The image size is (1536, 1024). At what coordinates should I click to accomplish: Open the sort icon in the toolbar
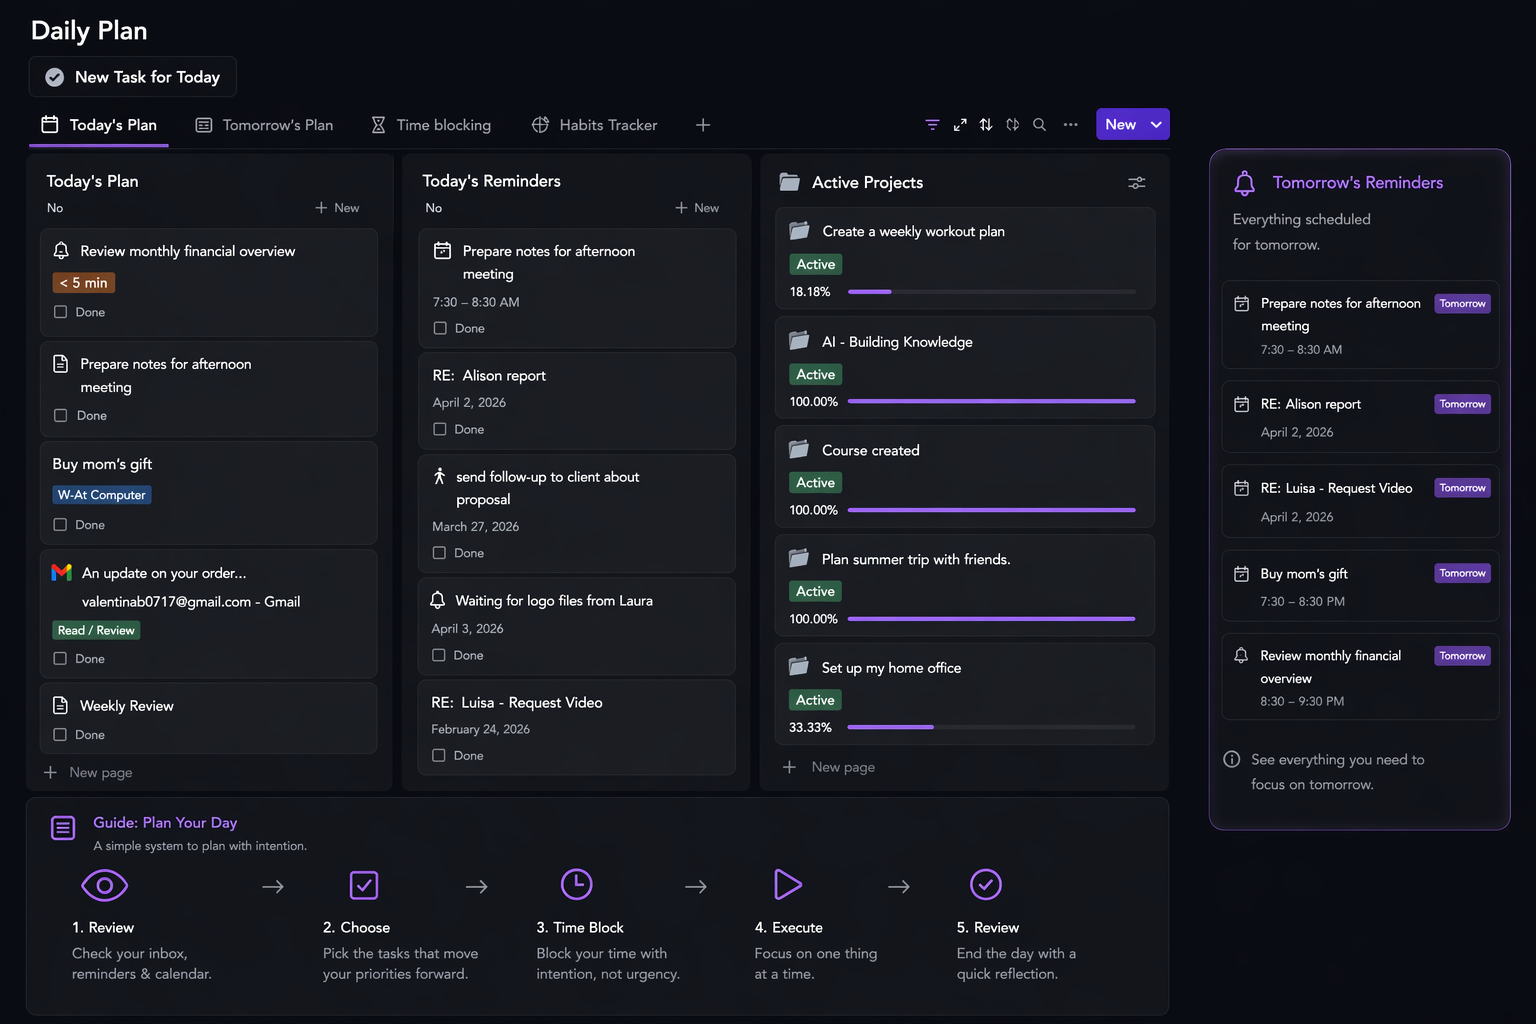point(986,124)
